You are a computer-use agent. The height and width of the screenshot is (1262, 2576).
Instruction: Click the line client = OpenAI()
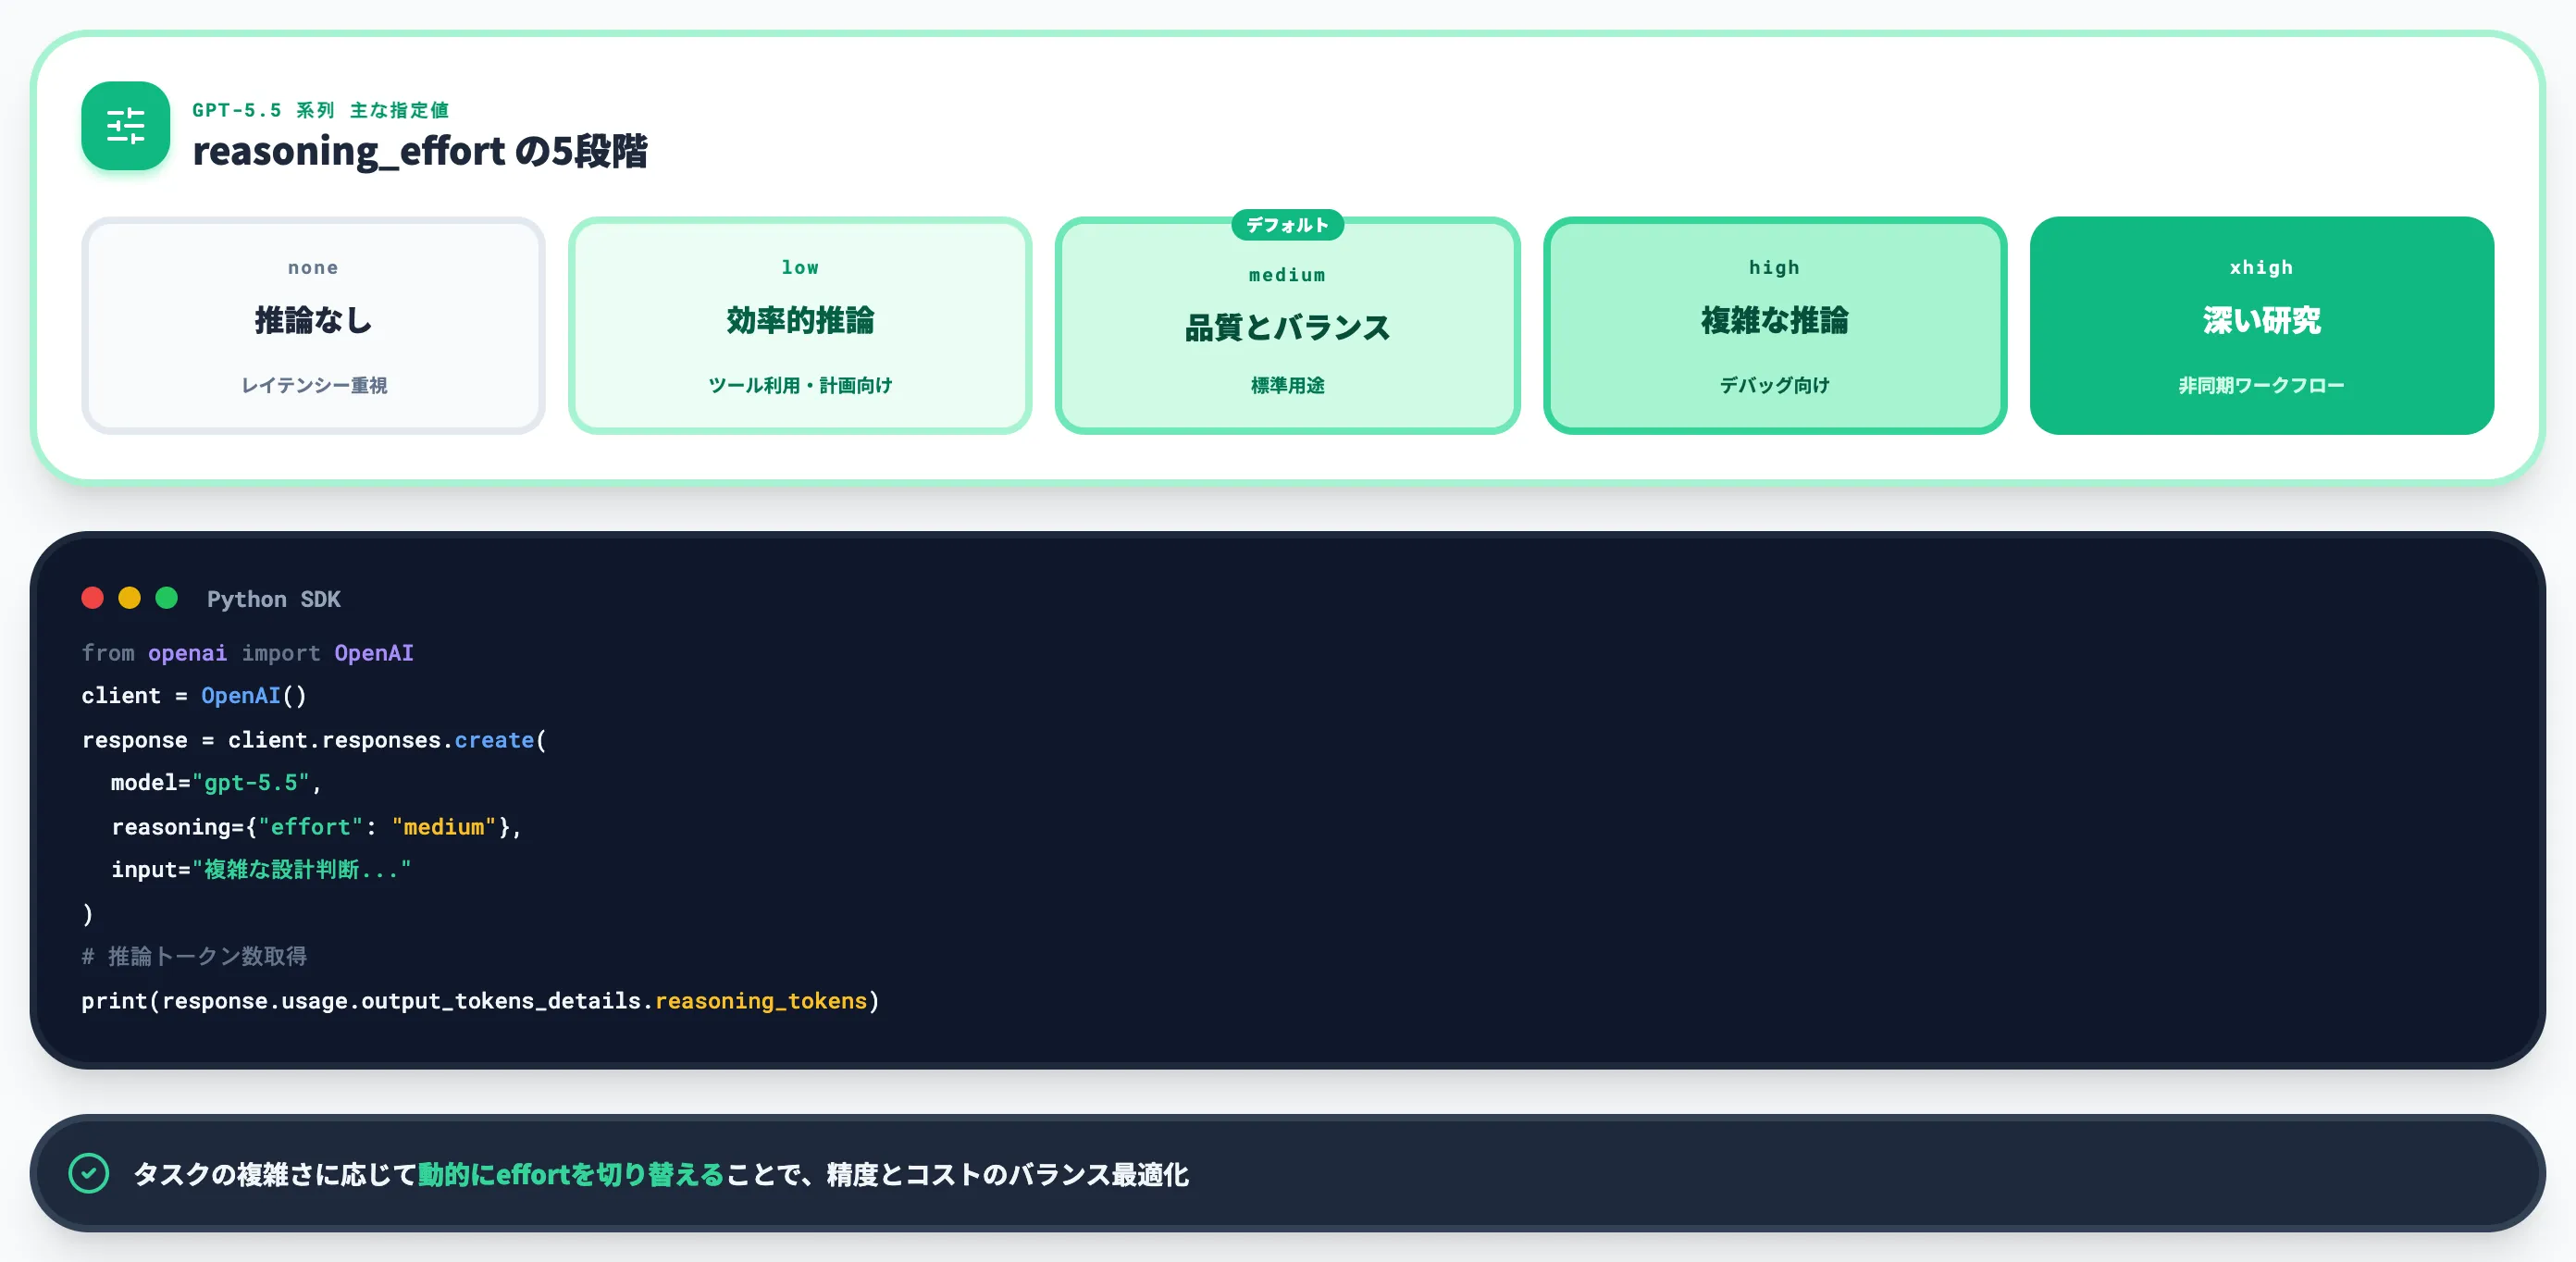click(x=194, y=696)
